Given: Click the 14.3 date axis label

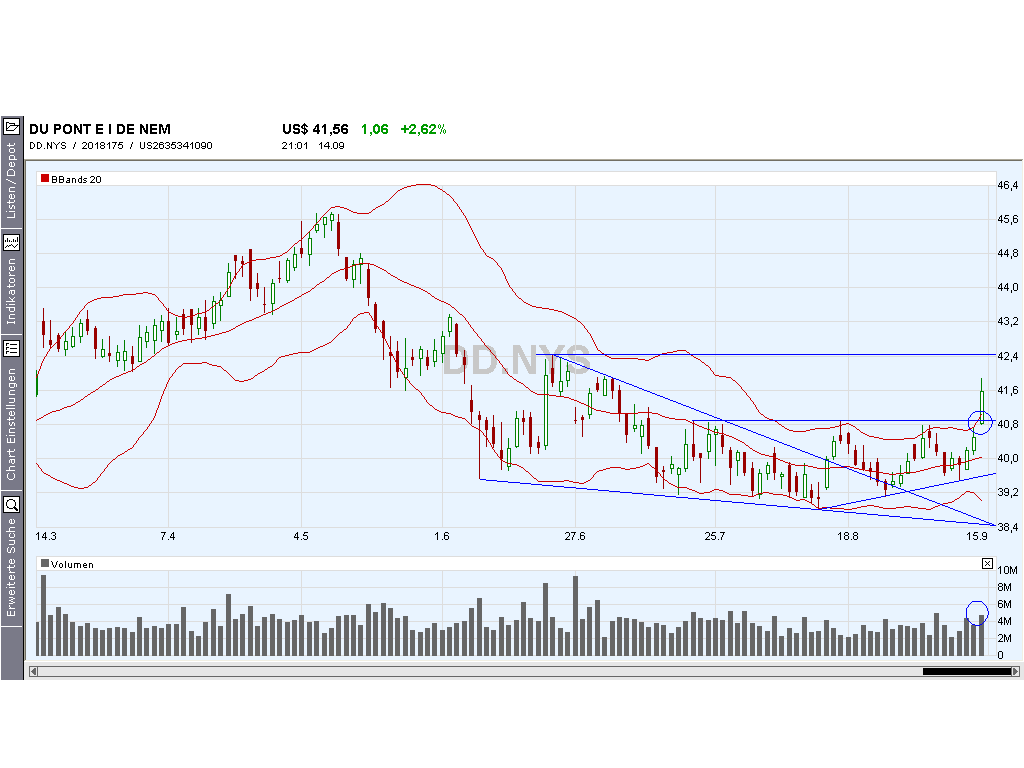Looking at the screenshot, I should point(46,536).
